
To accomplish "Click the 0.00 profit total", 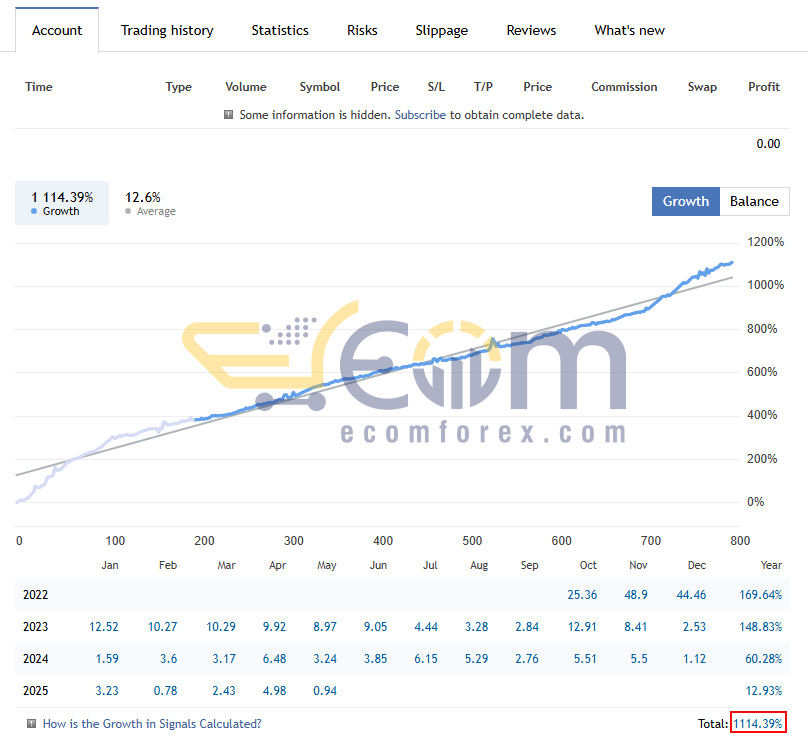I will (x=768, y=144).
